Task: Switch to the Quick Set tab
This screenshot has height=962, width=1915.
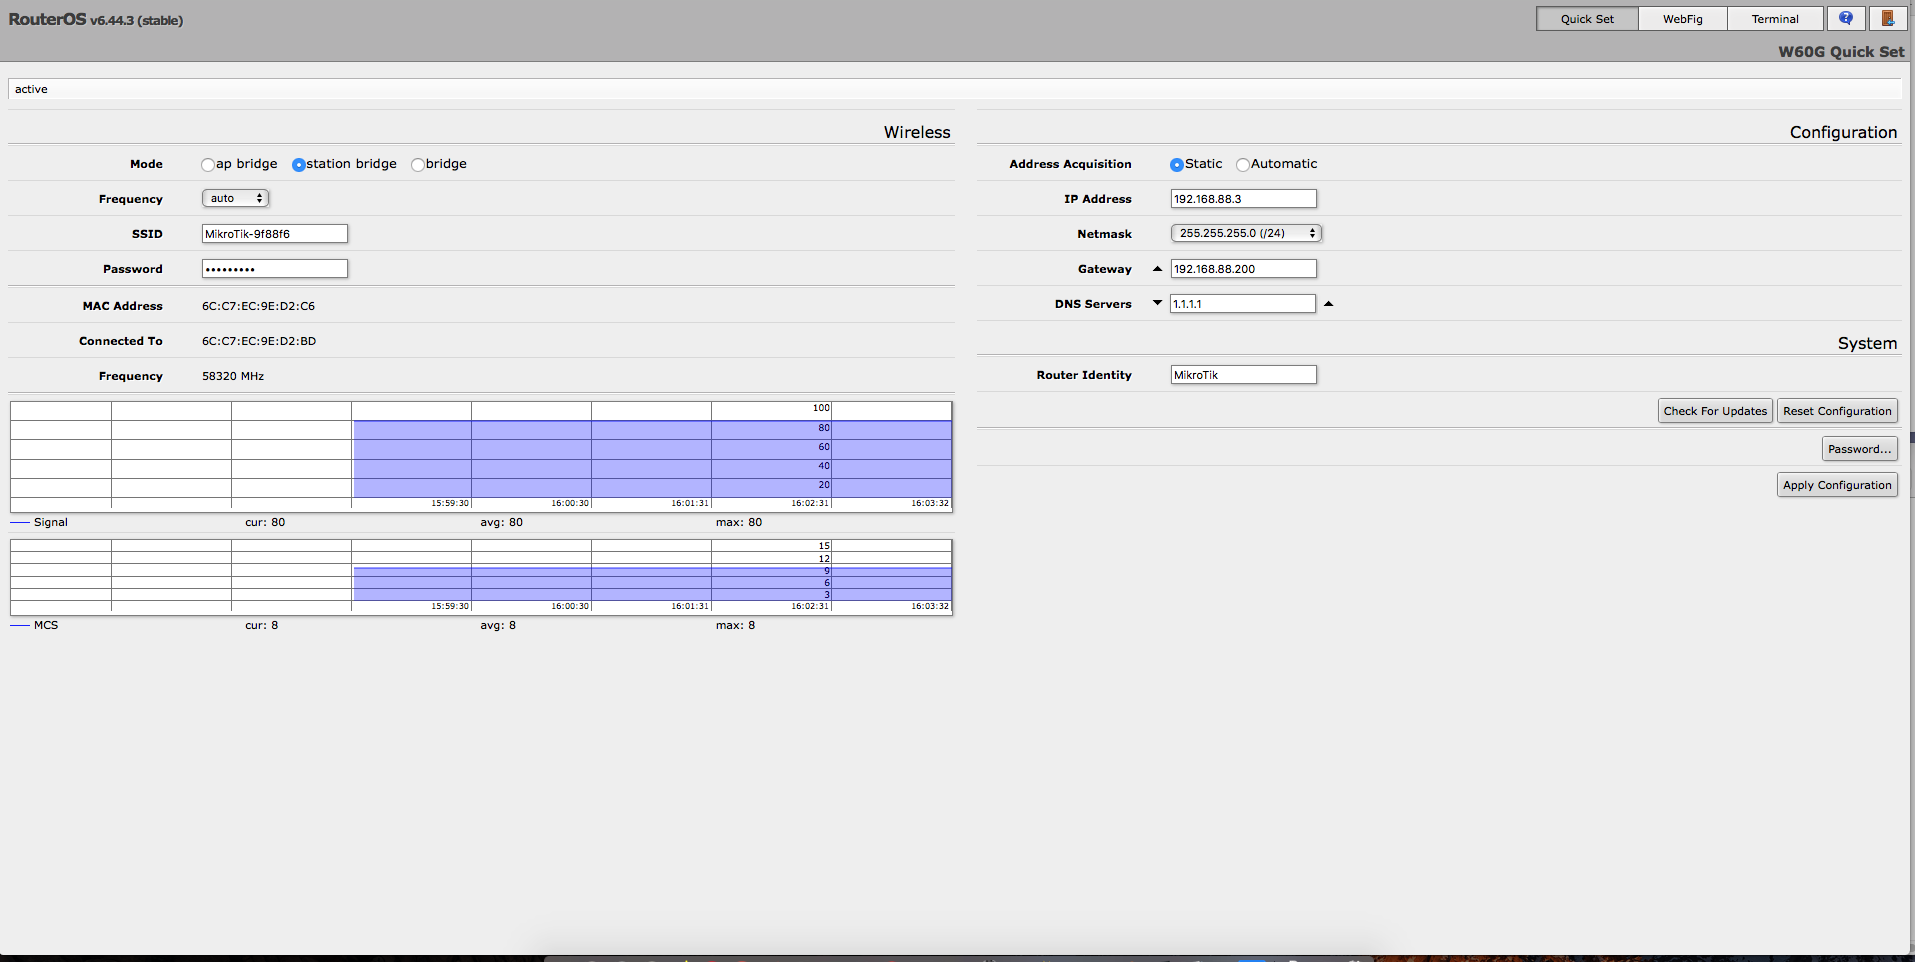Action: click(x=1587, y=19)
